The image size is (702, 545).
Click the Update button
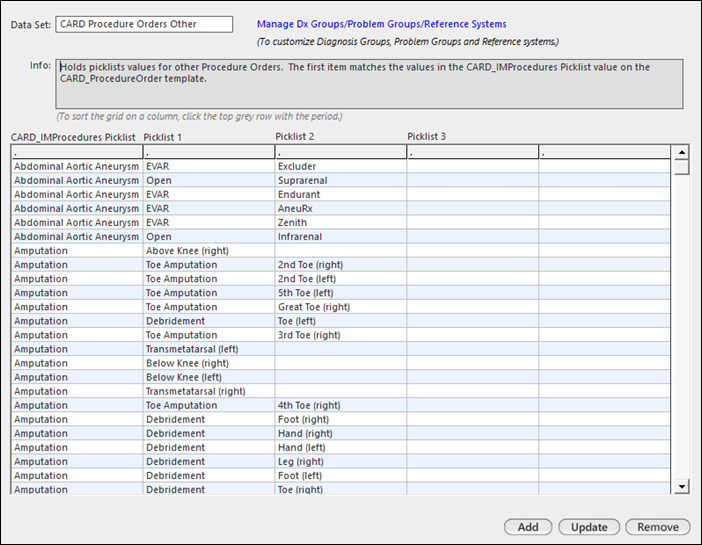point(589,527)
